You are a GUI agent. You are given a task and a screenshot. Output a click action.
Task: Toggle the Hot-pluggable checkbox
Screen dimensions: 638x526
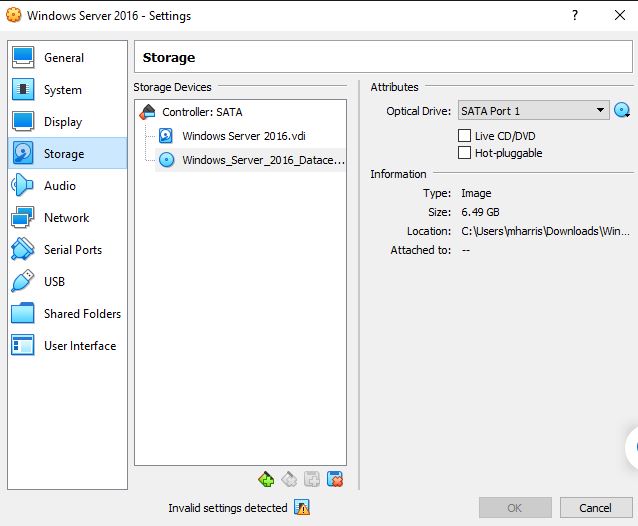(464, 153)
